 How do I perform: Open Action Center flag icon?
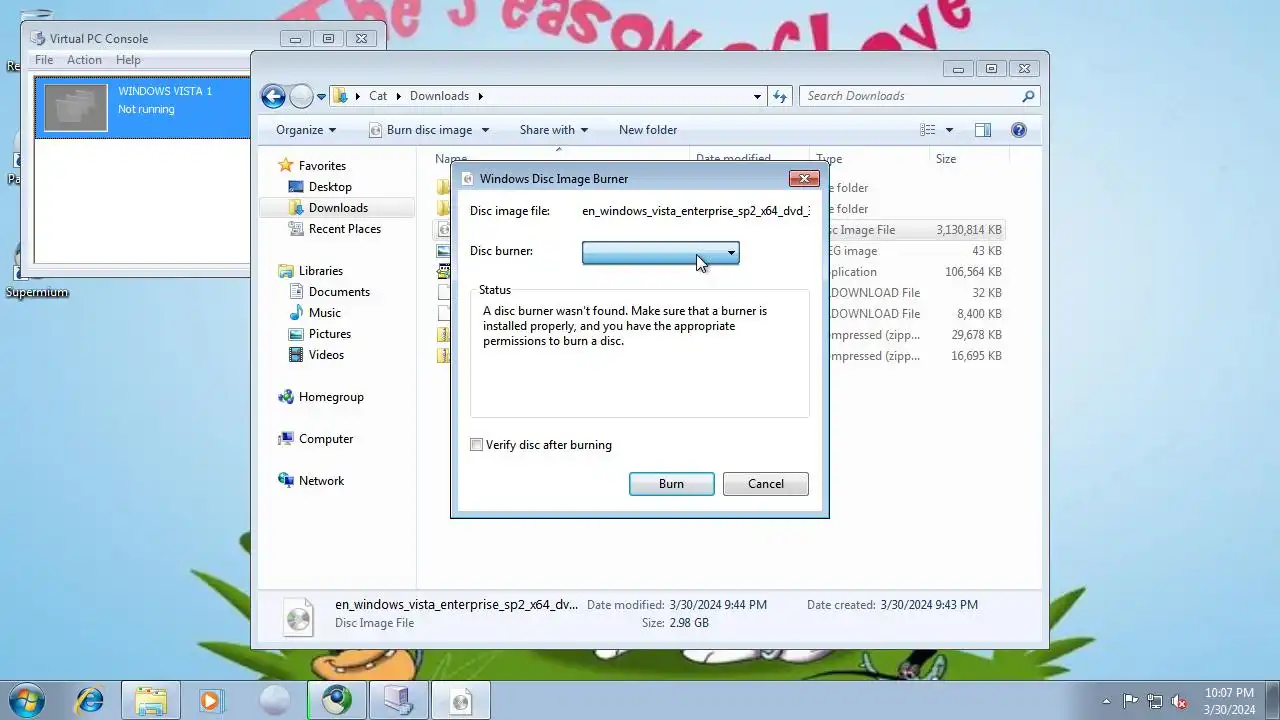(x=1130, y=701)
